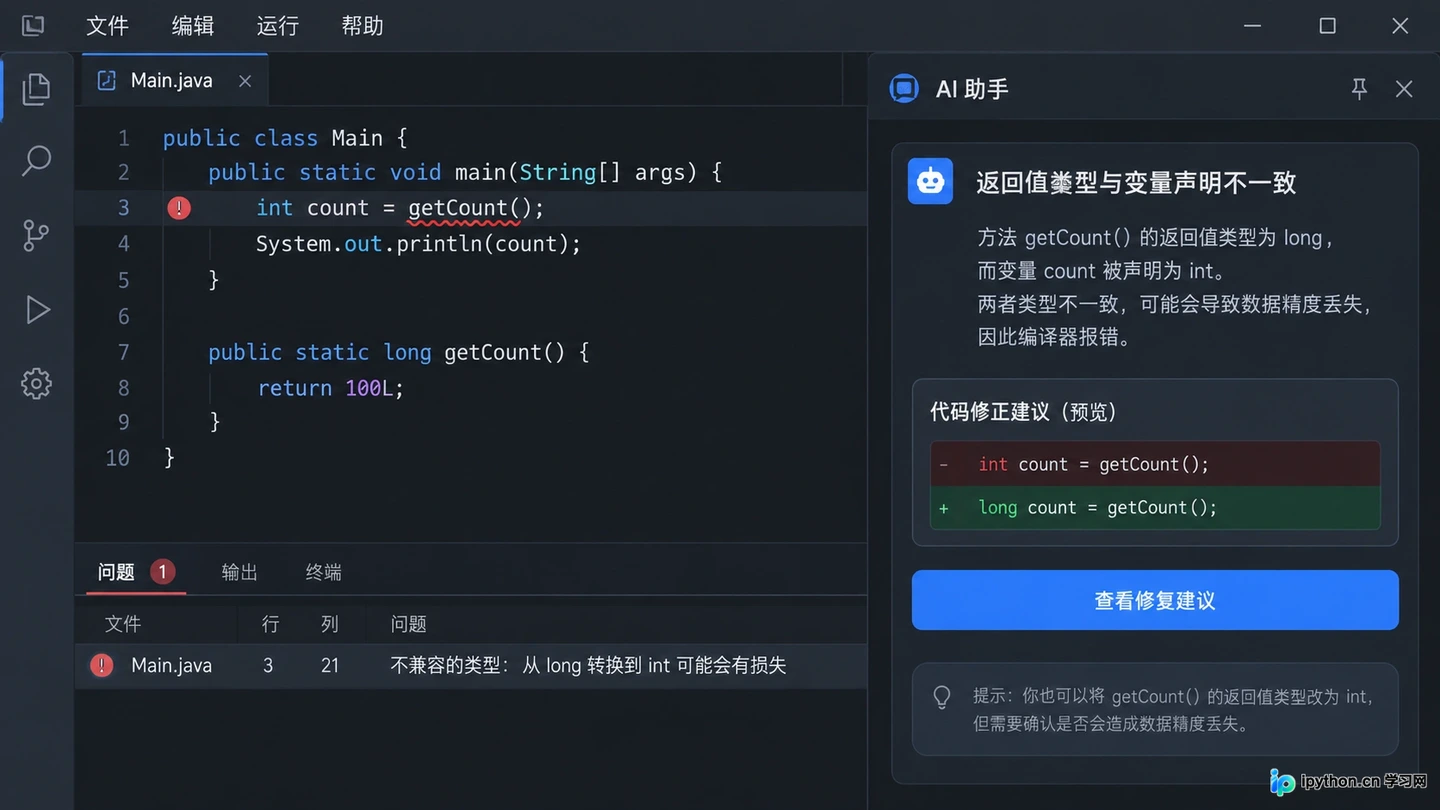Open the 编辑 menu
The width and height of the screenshot is (1440, 810).
[192, 26]
